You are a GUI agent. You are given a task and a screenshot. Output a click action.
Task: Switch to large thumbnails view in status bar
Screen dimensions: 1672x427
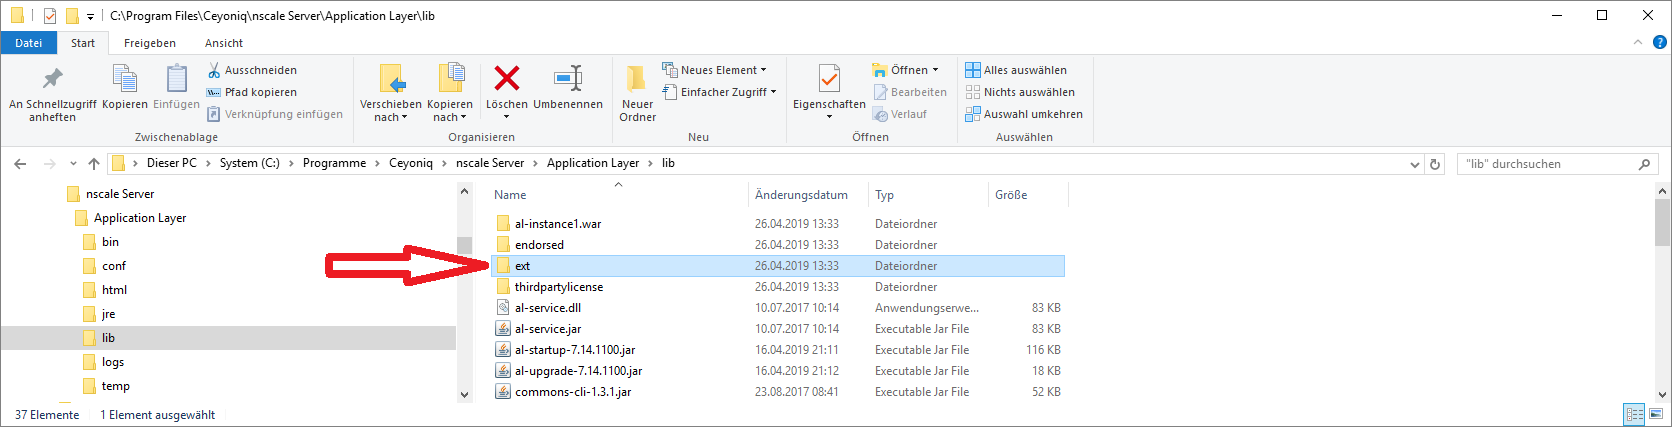1657,415
